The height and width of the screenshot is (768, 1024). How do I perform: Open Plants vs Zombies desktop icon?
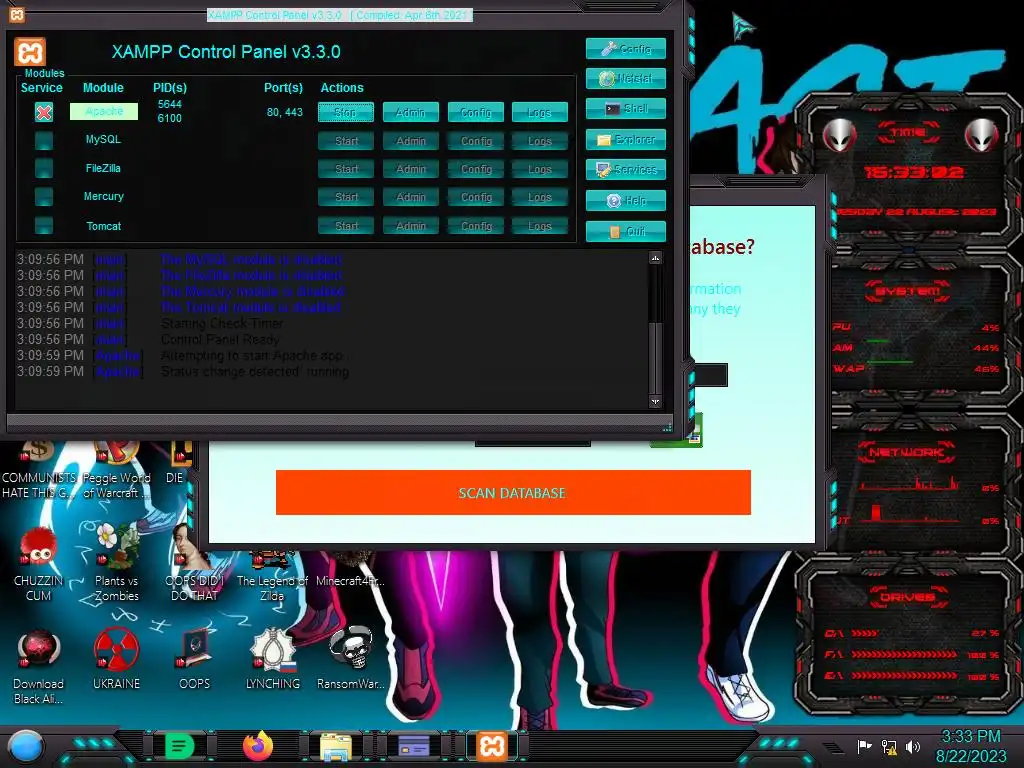coord(116,563)
